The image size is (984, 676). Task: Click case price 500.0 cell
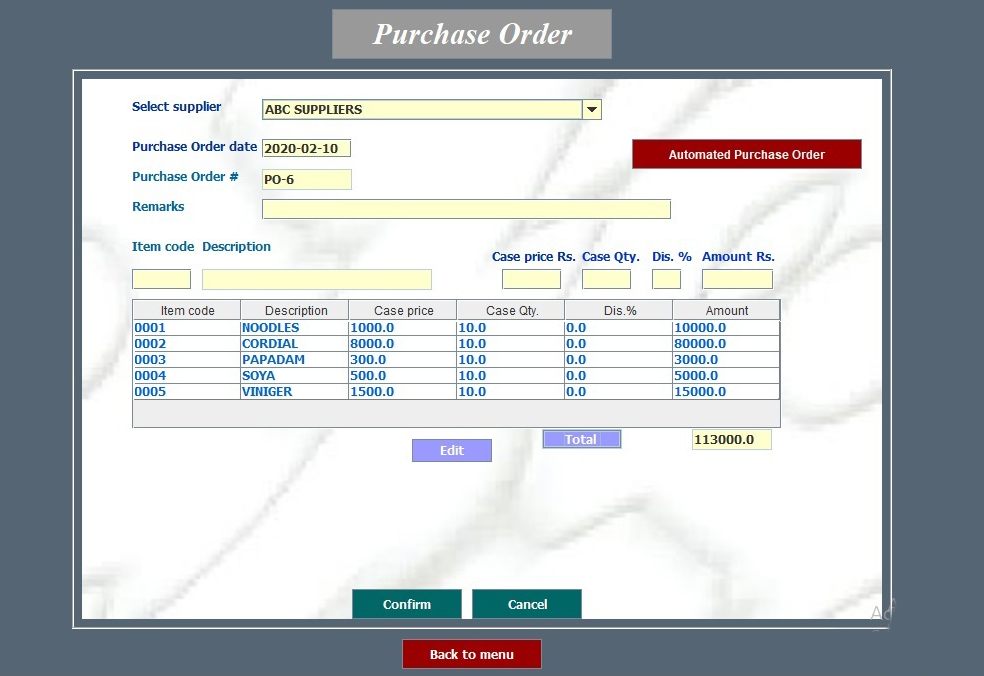(x=402, y=375)
